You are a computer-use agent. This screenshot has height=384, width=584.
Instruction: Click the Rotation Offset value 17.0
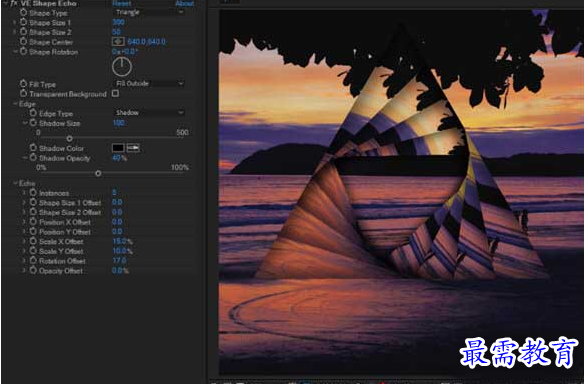click(119, 260)
